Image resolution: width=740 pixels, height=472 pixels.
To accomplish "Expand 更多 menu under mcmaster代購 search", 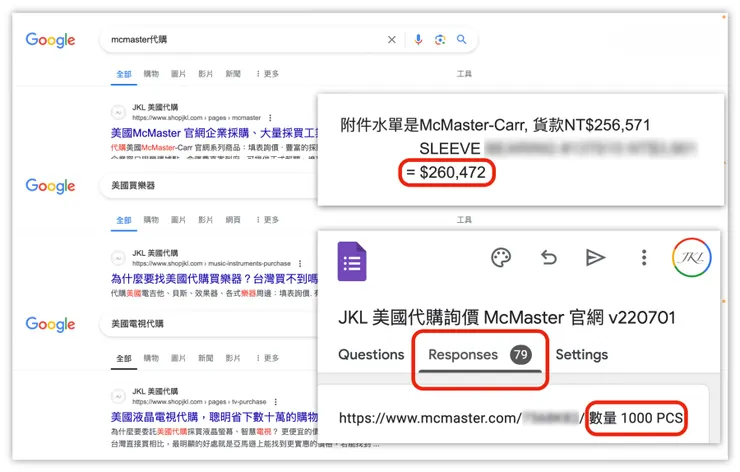I will pyautogui.click(x=267, y=74).
